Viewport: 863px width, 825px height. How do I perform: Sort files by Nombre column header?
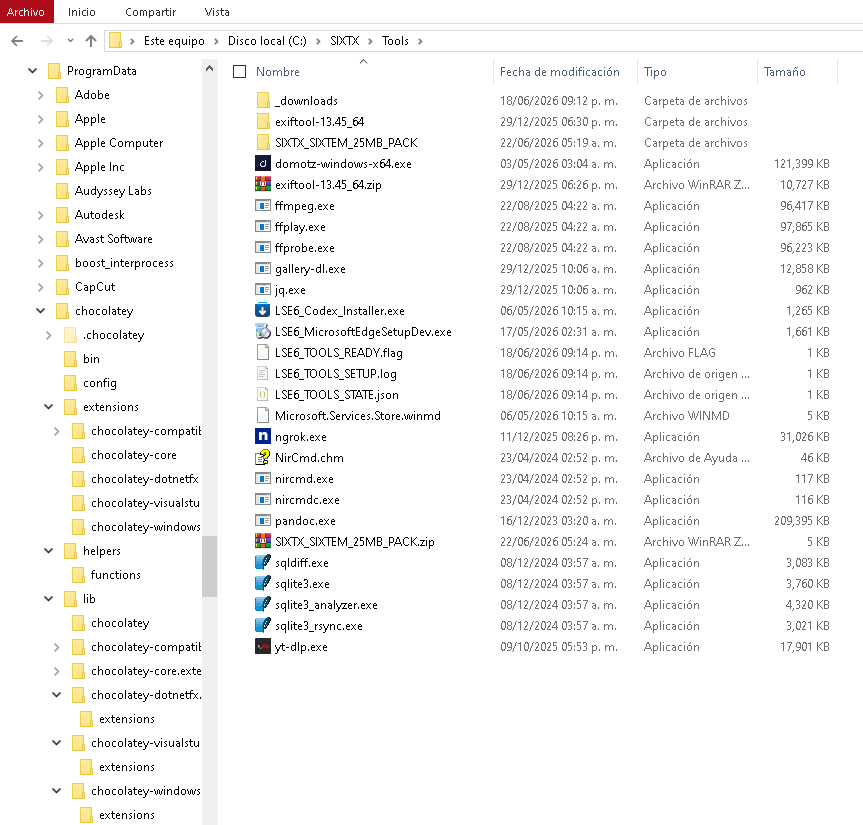[x=277, y=72]
